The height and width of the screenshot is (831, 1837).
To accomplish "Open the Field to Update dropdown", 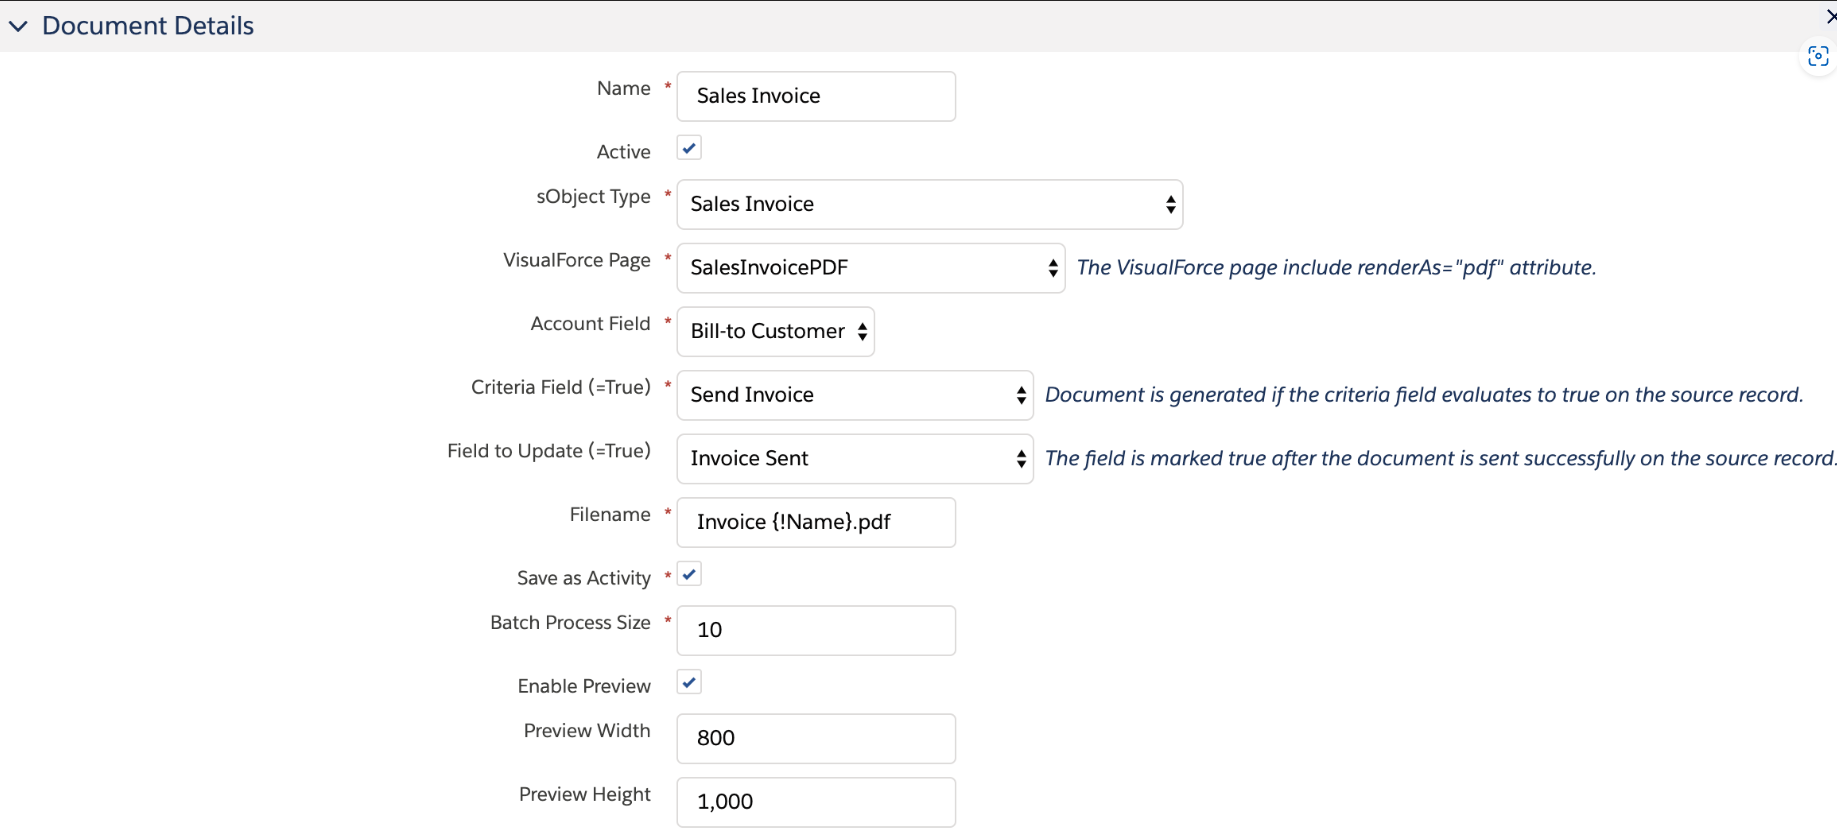I will [855, 459].
